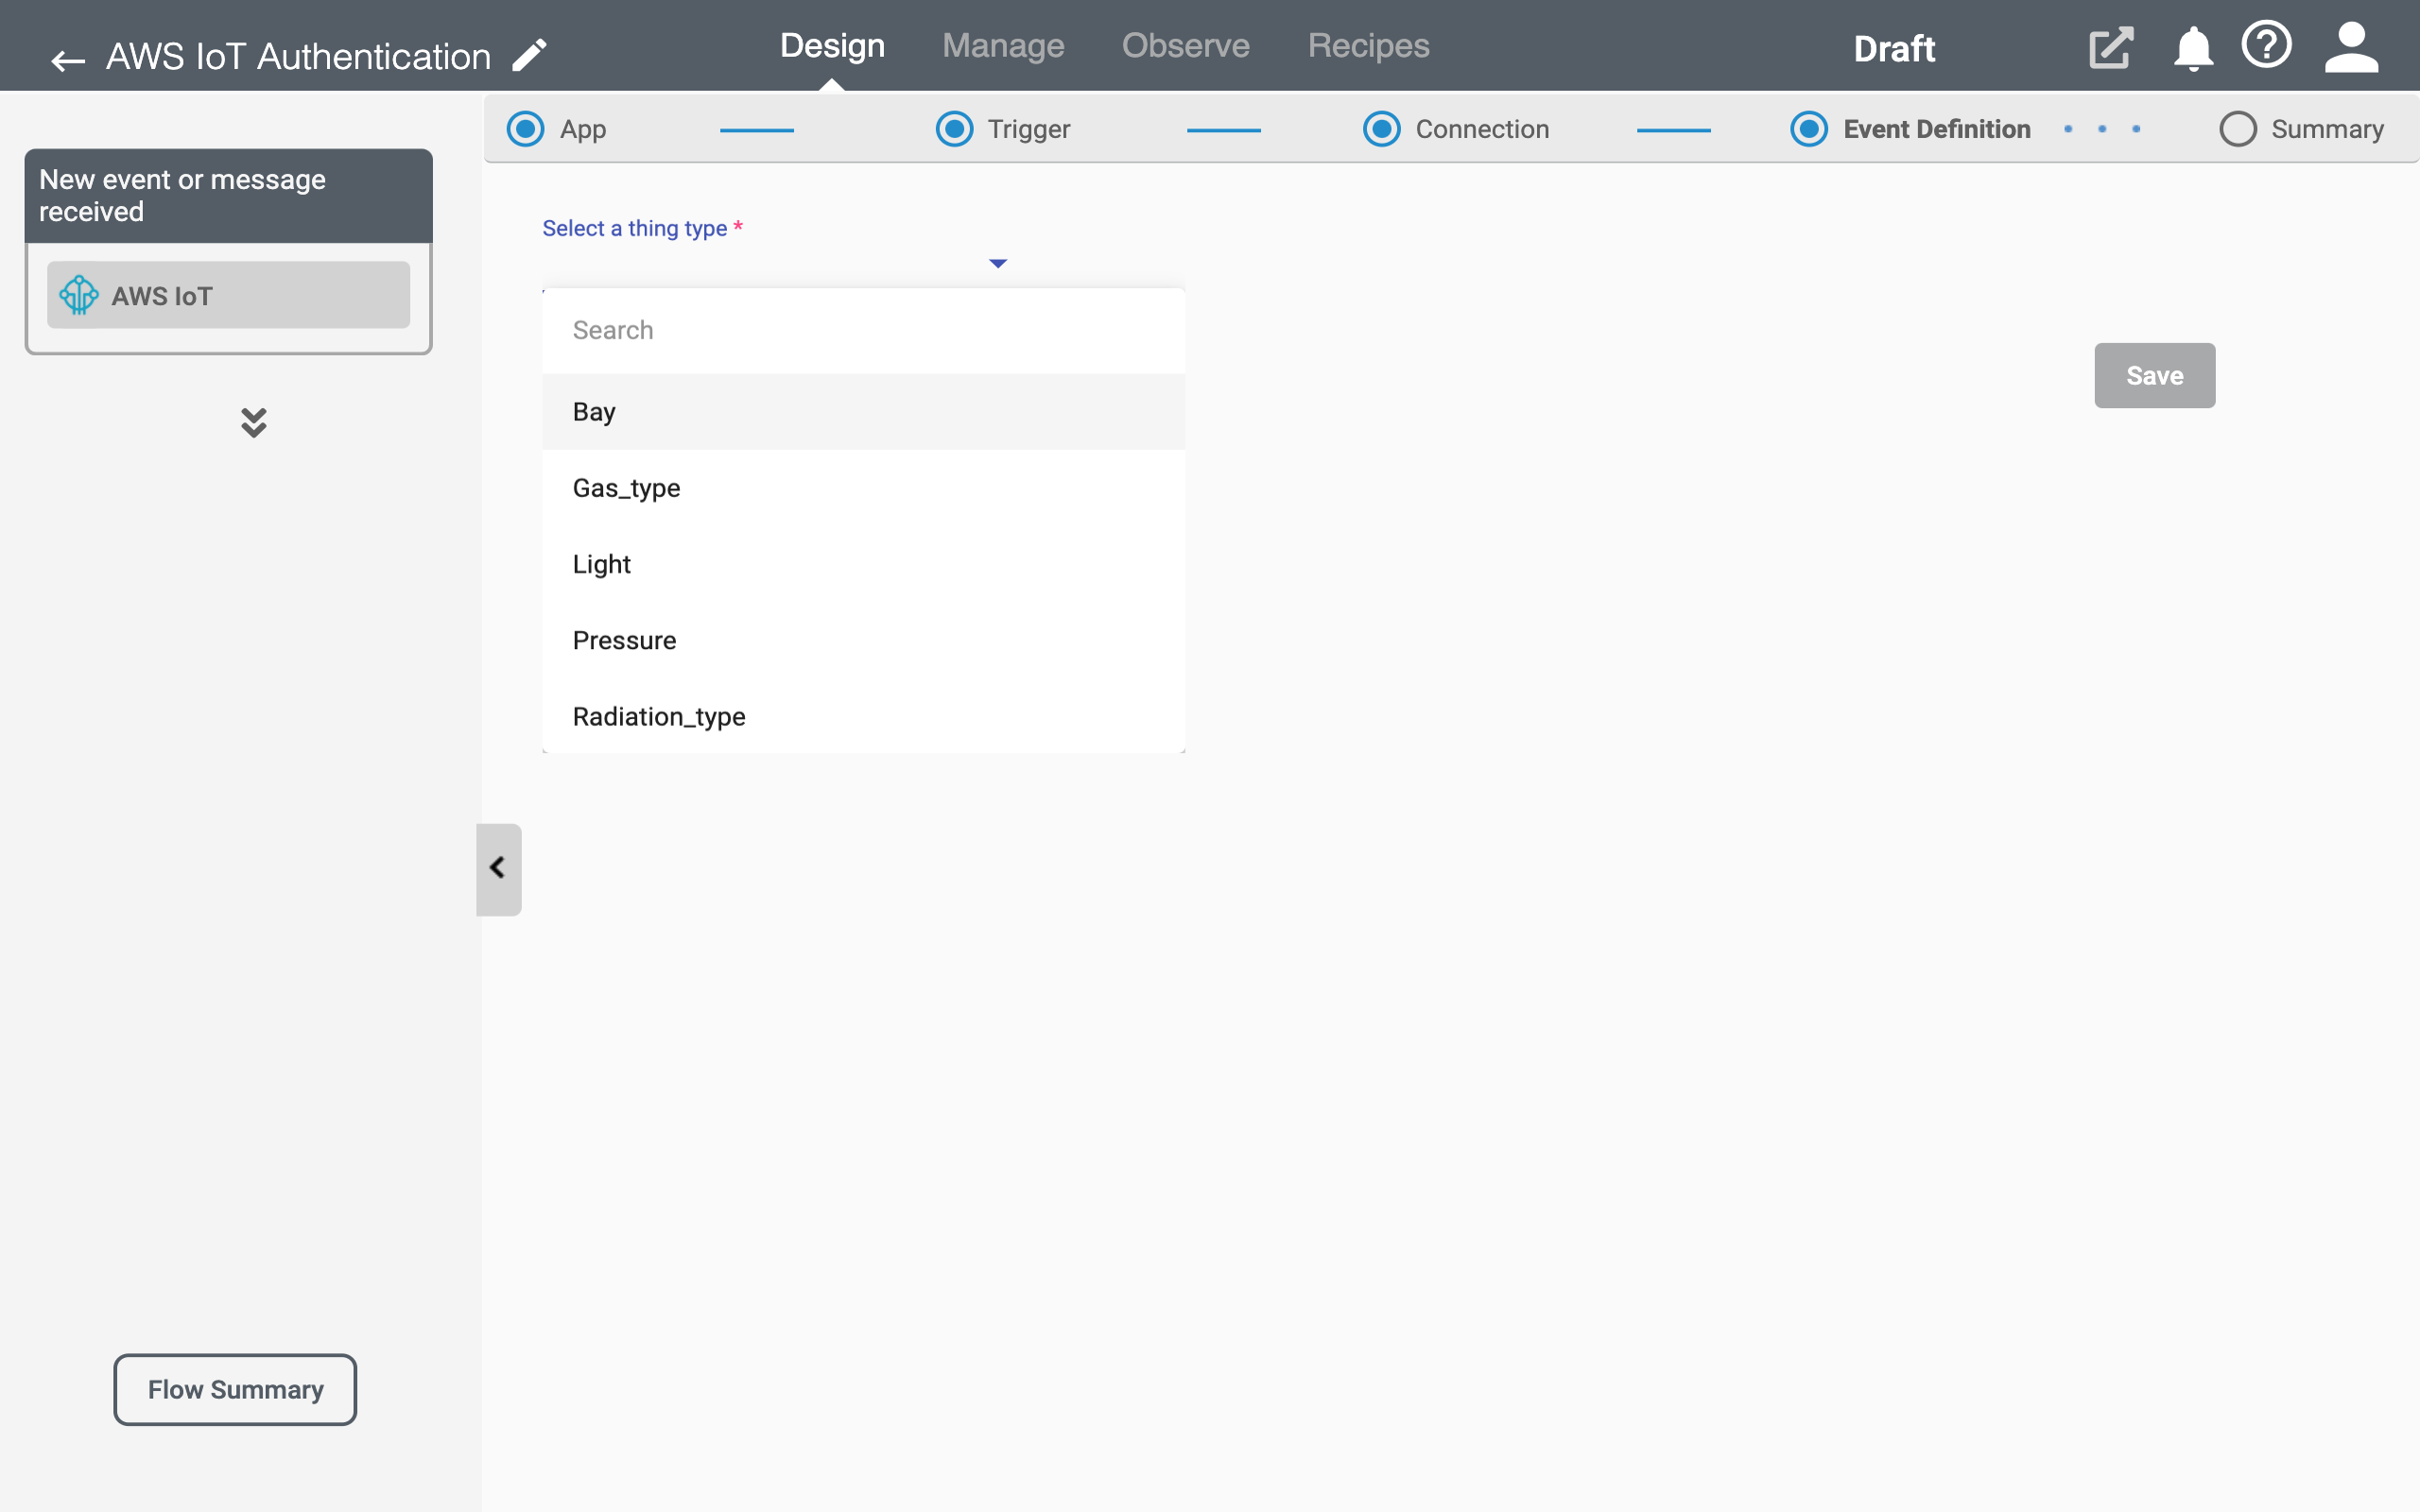
Task: Click the edit/pencil icon next to title
Action: click(x=531, y=54)
